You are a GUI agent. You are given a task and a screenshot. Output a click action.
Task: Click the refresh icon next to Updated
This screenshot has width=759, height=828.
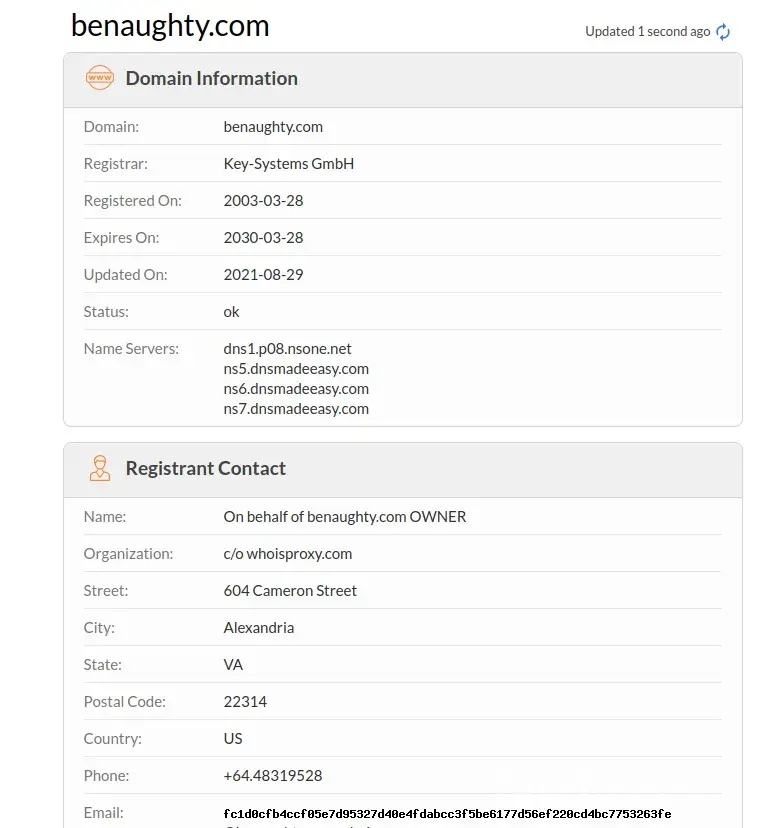723,32
